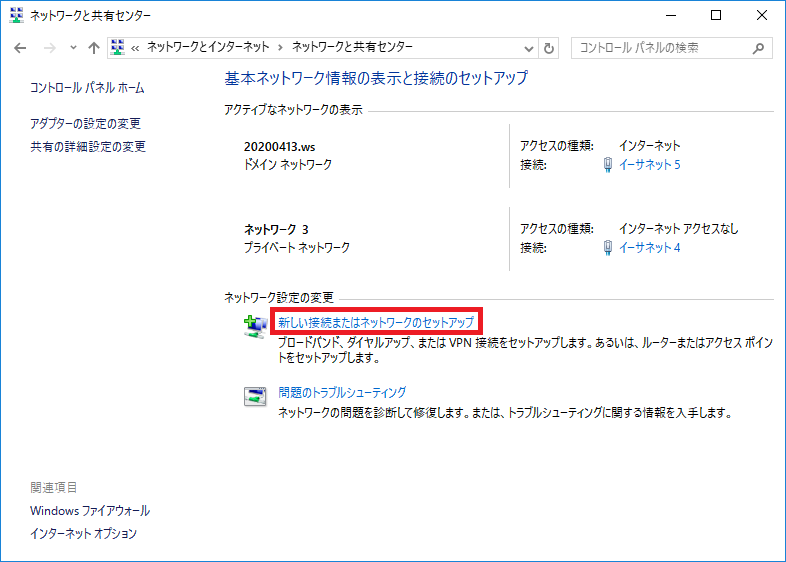Viewport: 786px width, 562px height.
Task: Minimize the window
Action: pyautogui.click(x=671, y=16)
